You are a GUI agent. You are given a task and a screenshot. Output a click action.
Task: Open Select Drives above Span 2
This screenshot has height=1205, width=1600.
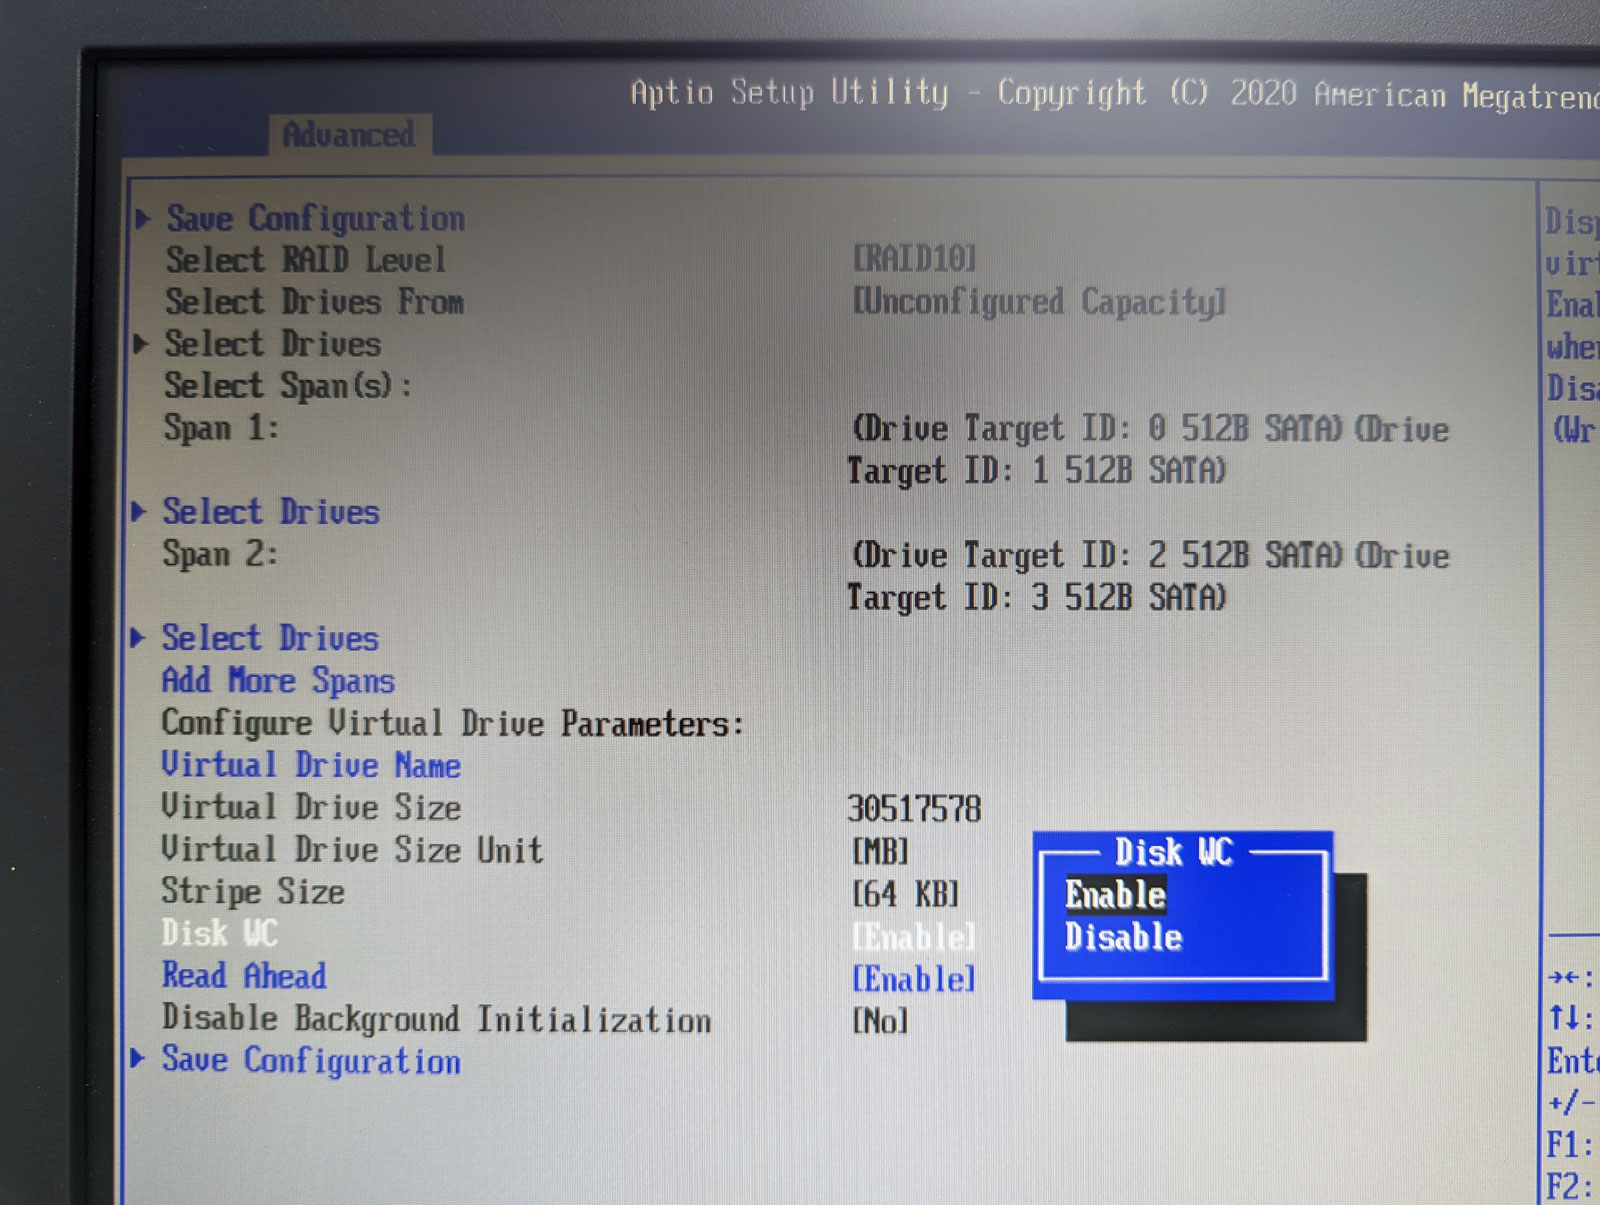[271, 512]
